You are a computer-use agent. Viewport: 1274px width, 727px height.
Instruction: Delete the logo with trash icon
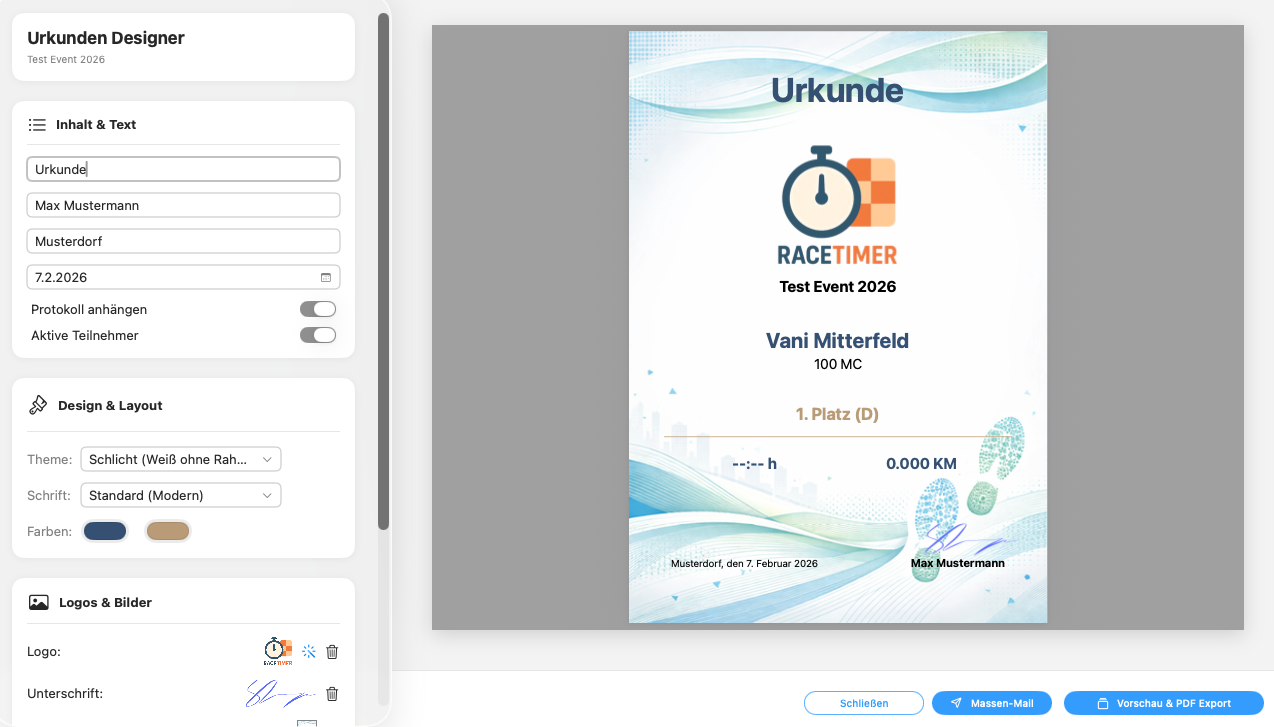[332, 652]
